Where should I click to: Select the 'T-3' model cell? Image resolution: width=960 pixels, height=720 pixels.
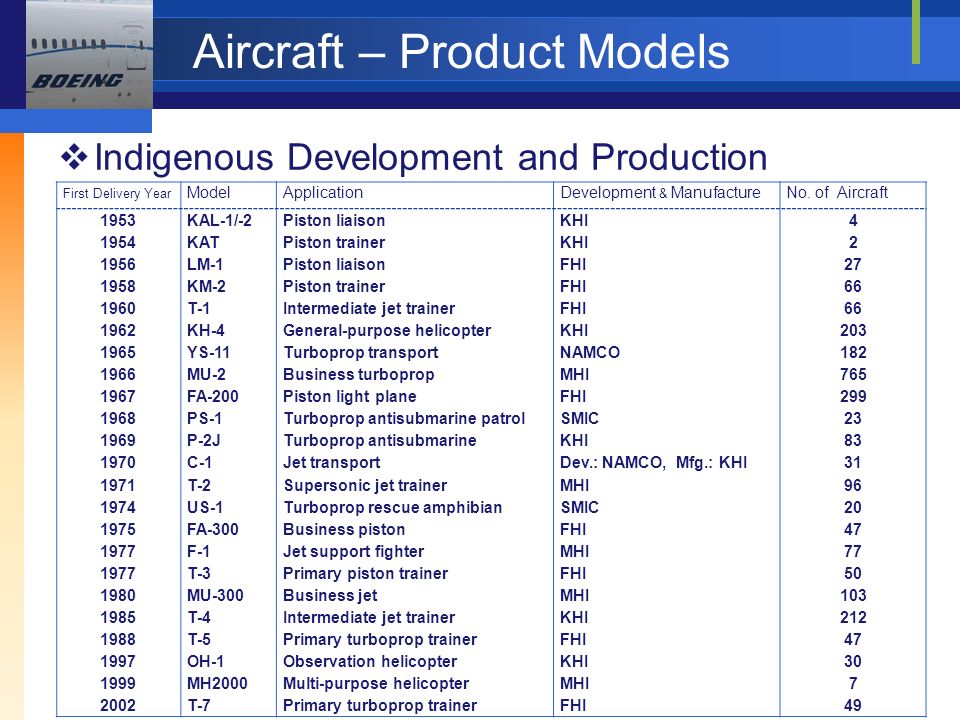coord(199,574)
